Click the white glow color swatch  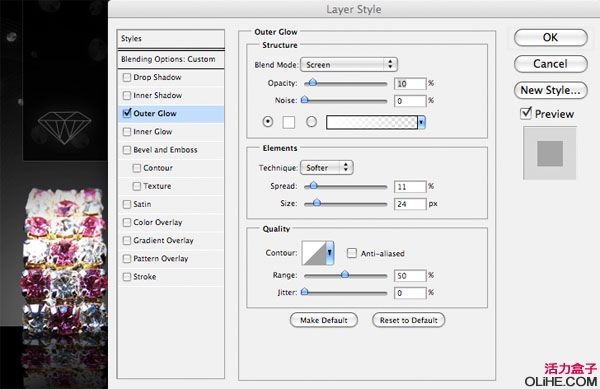(x=289, y=122)
